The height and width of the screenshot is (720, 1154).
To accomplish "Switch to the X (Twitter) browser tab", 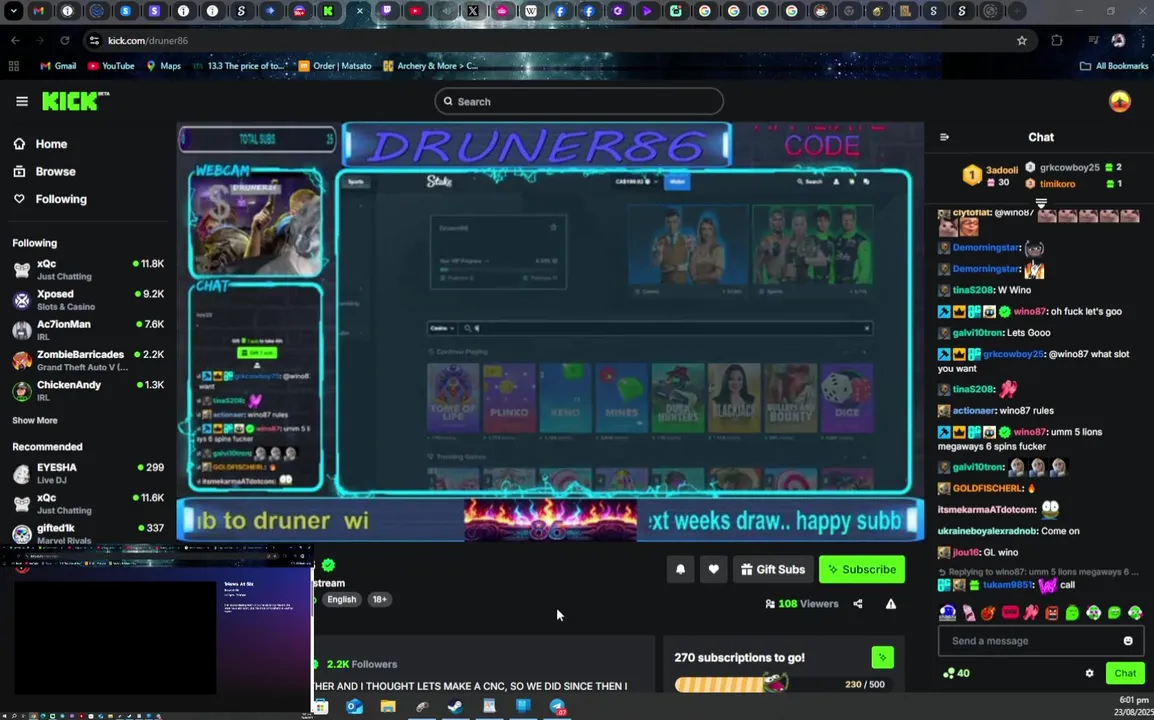I will [x=473, y=11].
